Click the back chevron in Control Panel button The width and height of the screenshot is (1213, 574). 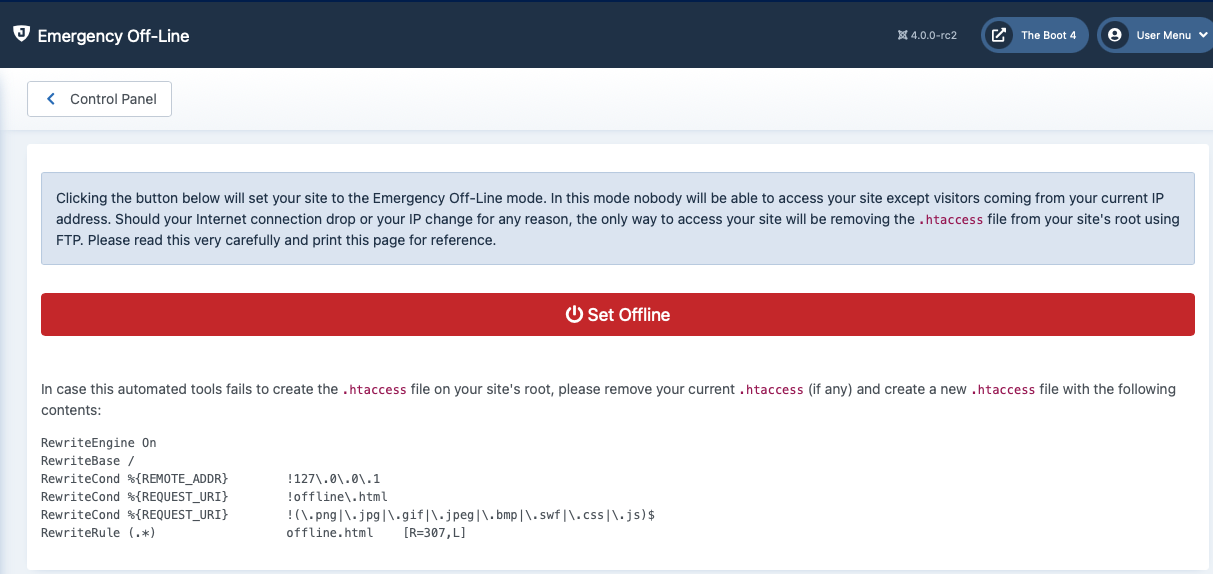coord(51,99)
